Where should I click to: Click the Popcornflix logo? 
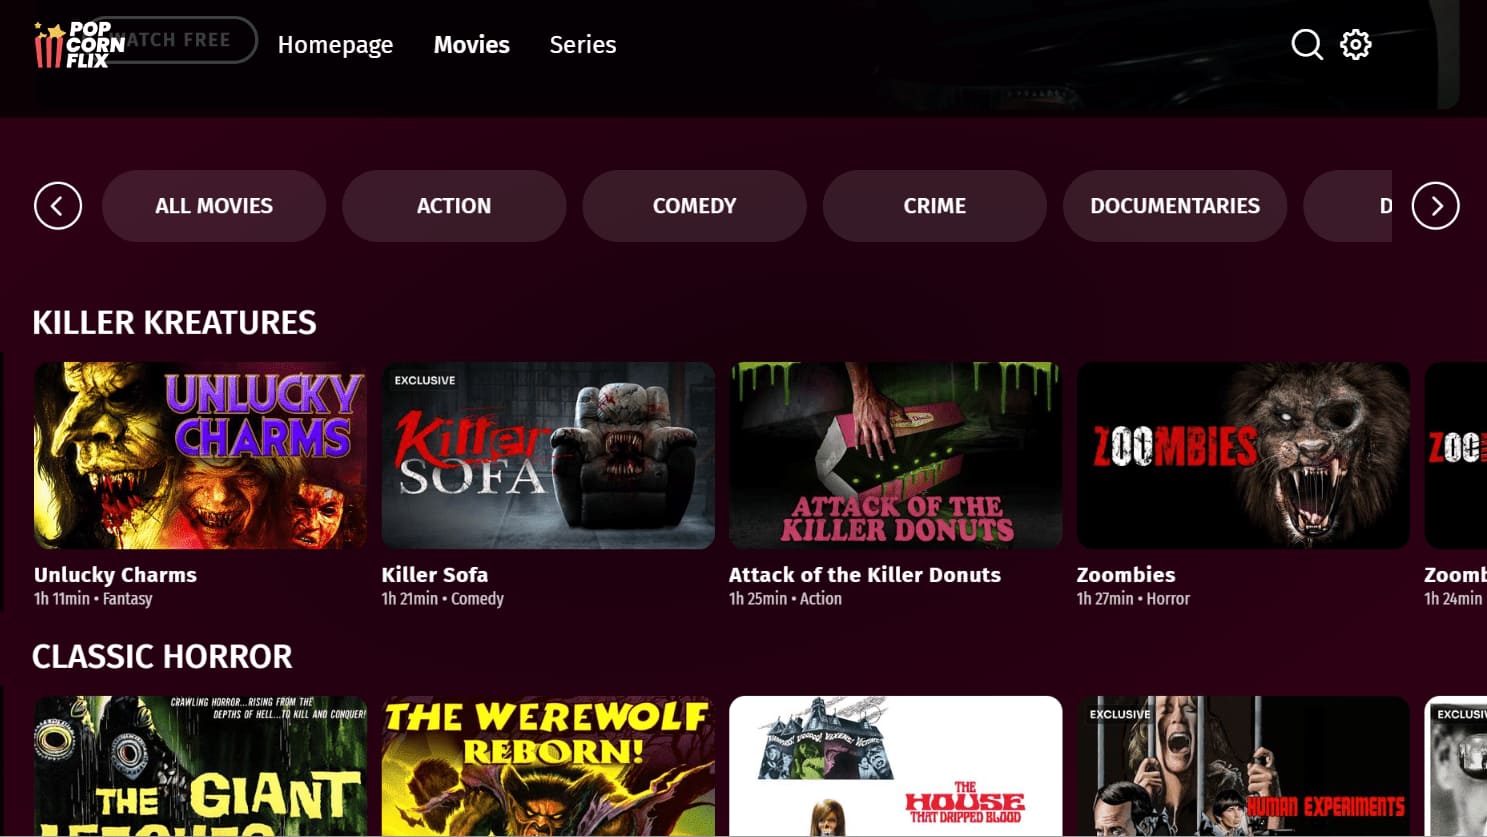click(79, 45)
